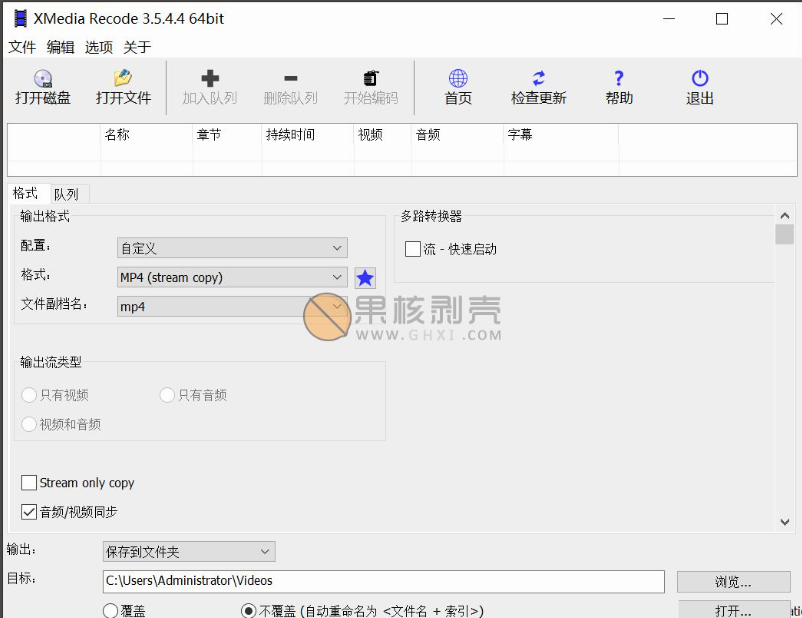
Task: Open the 配置 dropdown showing 自定义
Action: click(x=232, y=248)
